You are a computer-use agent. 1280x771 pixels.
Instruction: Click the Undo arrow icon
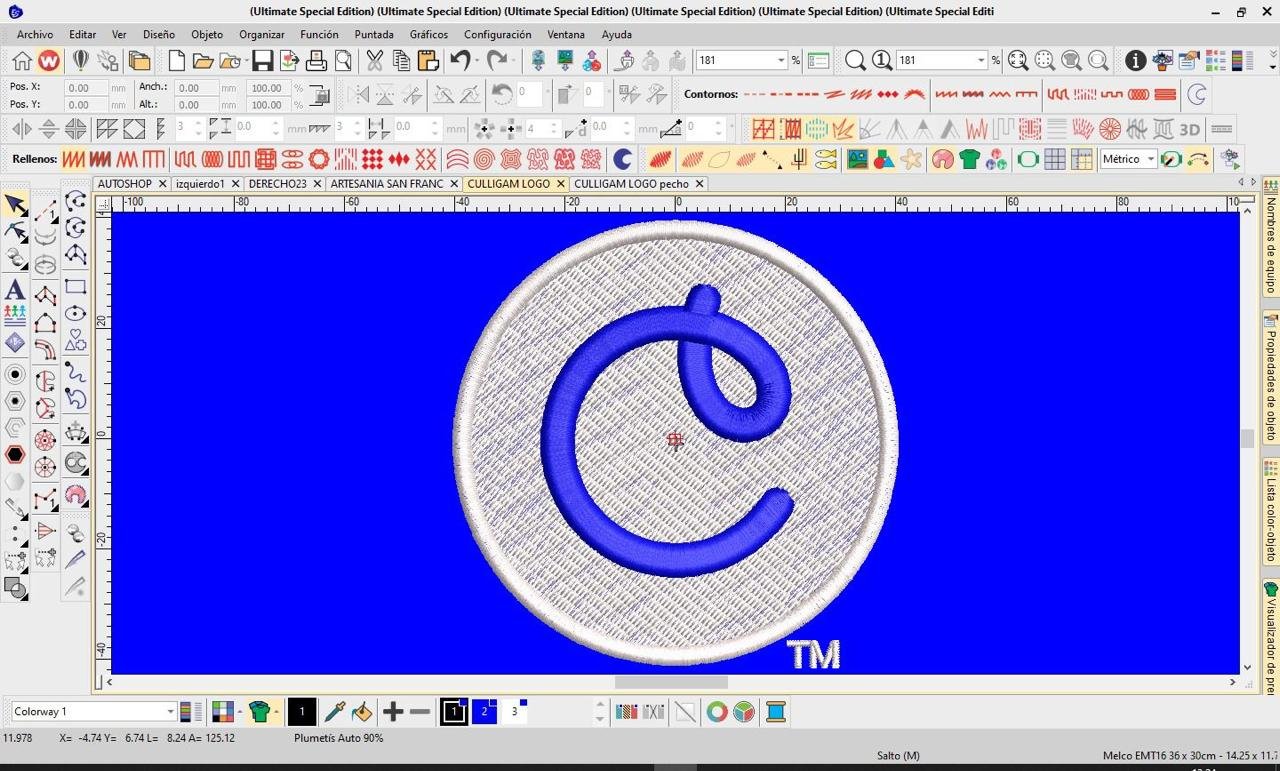point(460,61)
